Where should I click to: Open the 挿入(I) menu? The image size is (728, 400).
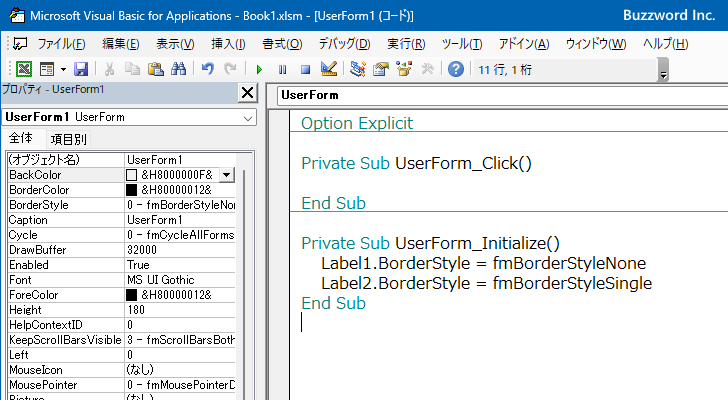pos(228,44)
